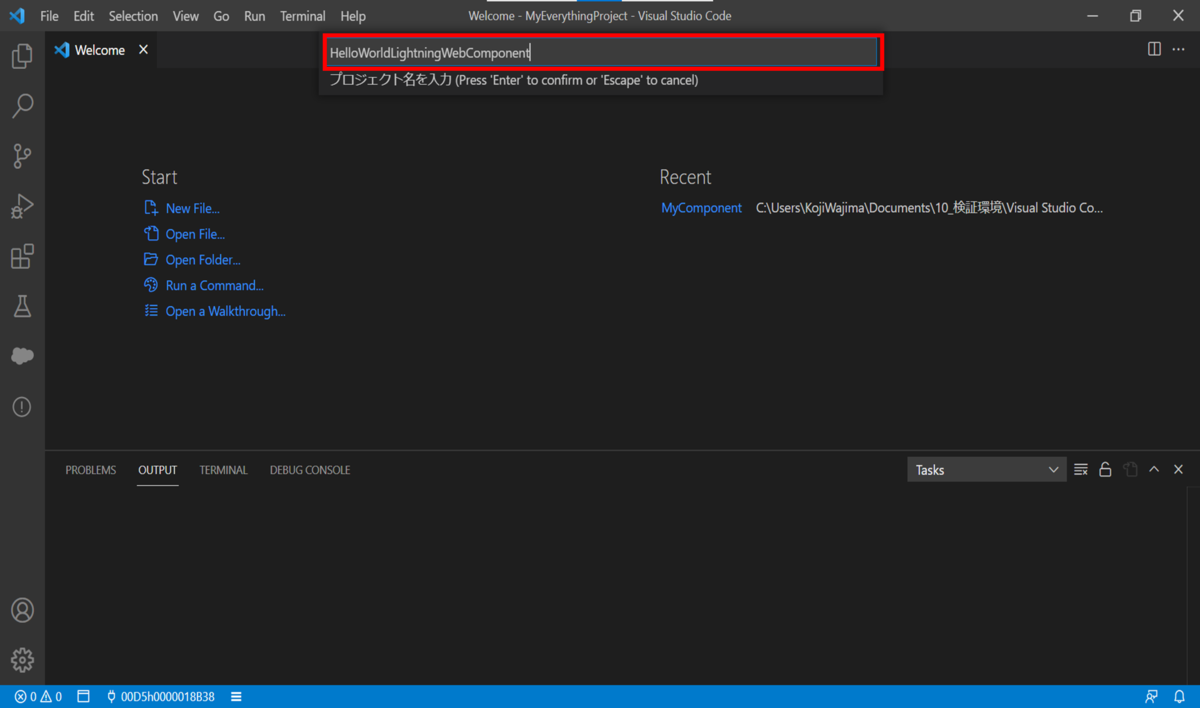Split the editor to the right
The height and width of the screenshot is (708, 1200).
point(1154,49)
